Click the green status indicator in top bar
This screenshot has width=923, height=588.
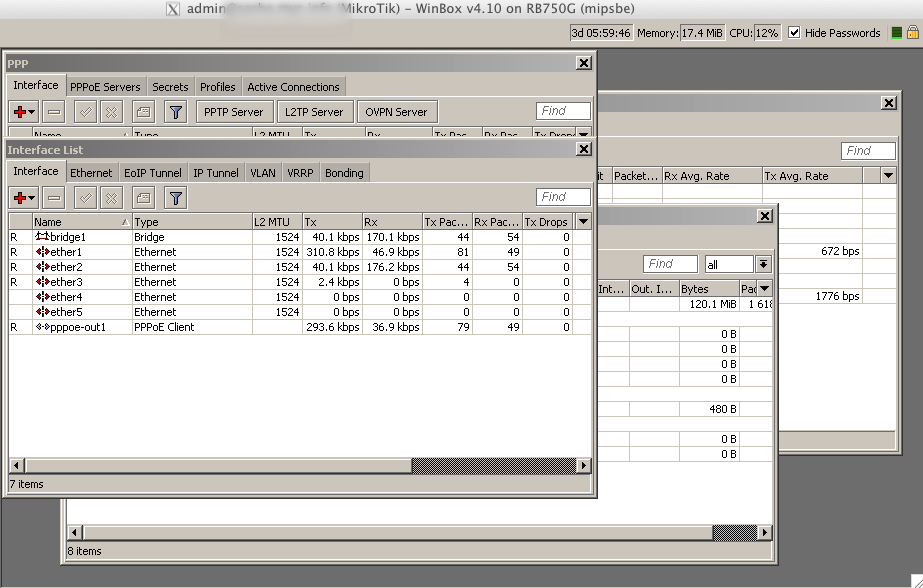pyautogui.click(x=897, y=33)
